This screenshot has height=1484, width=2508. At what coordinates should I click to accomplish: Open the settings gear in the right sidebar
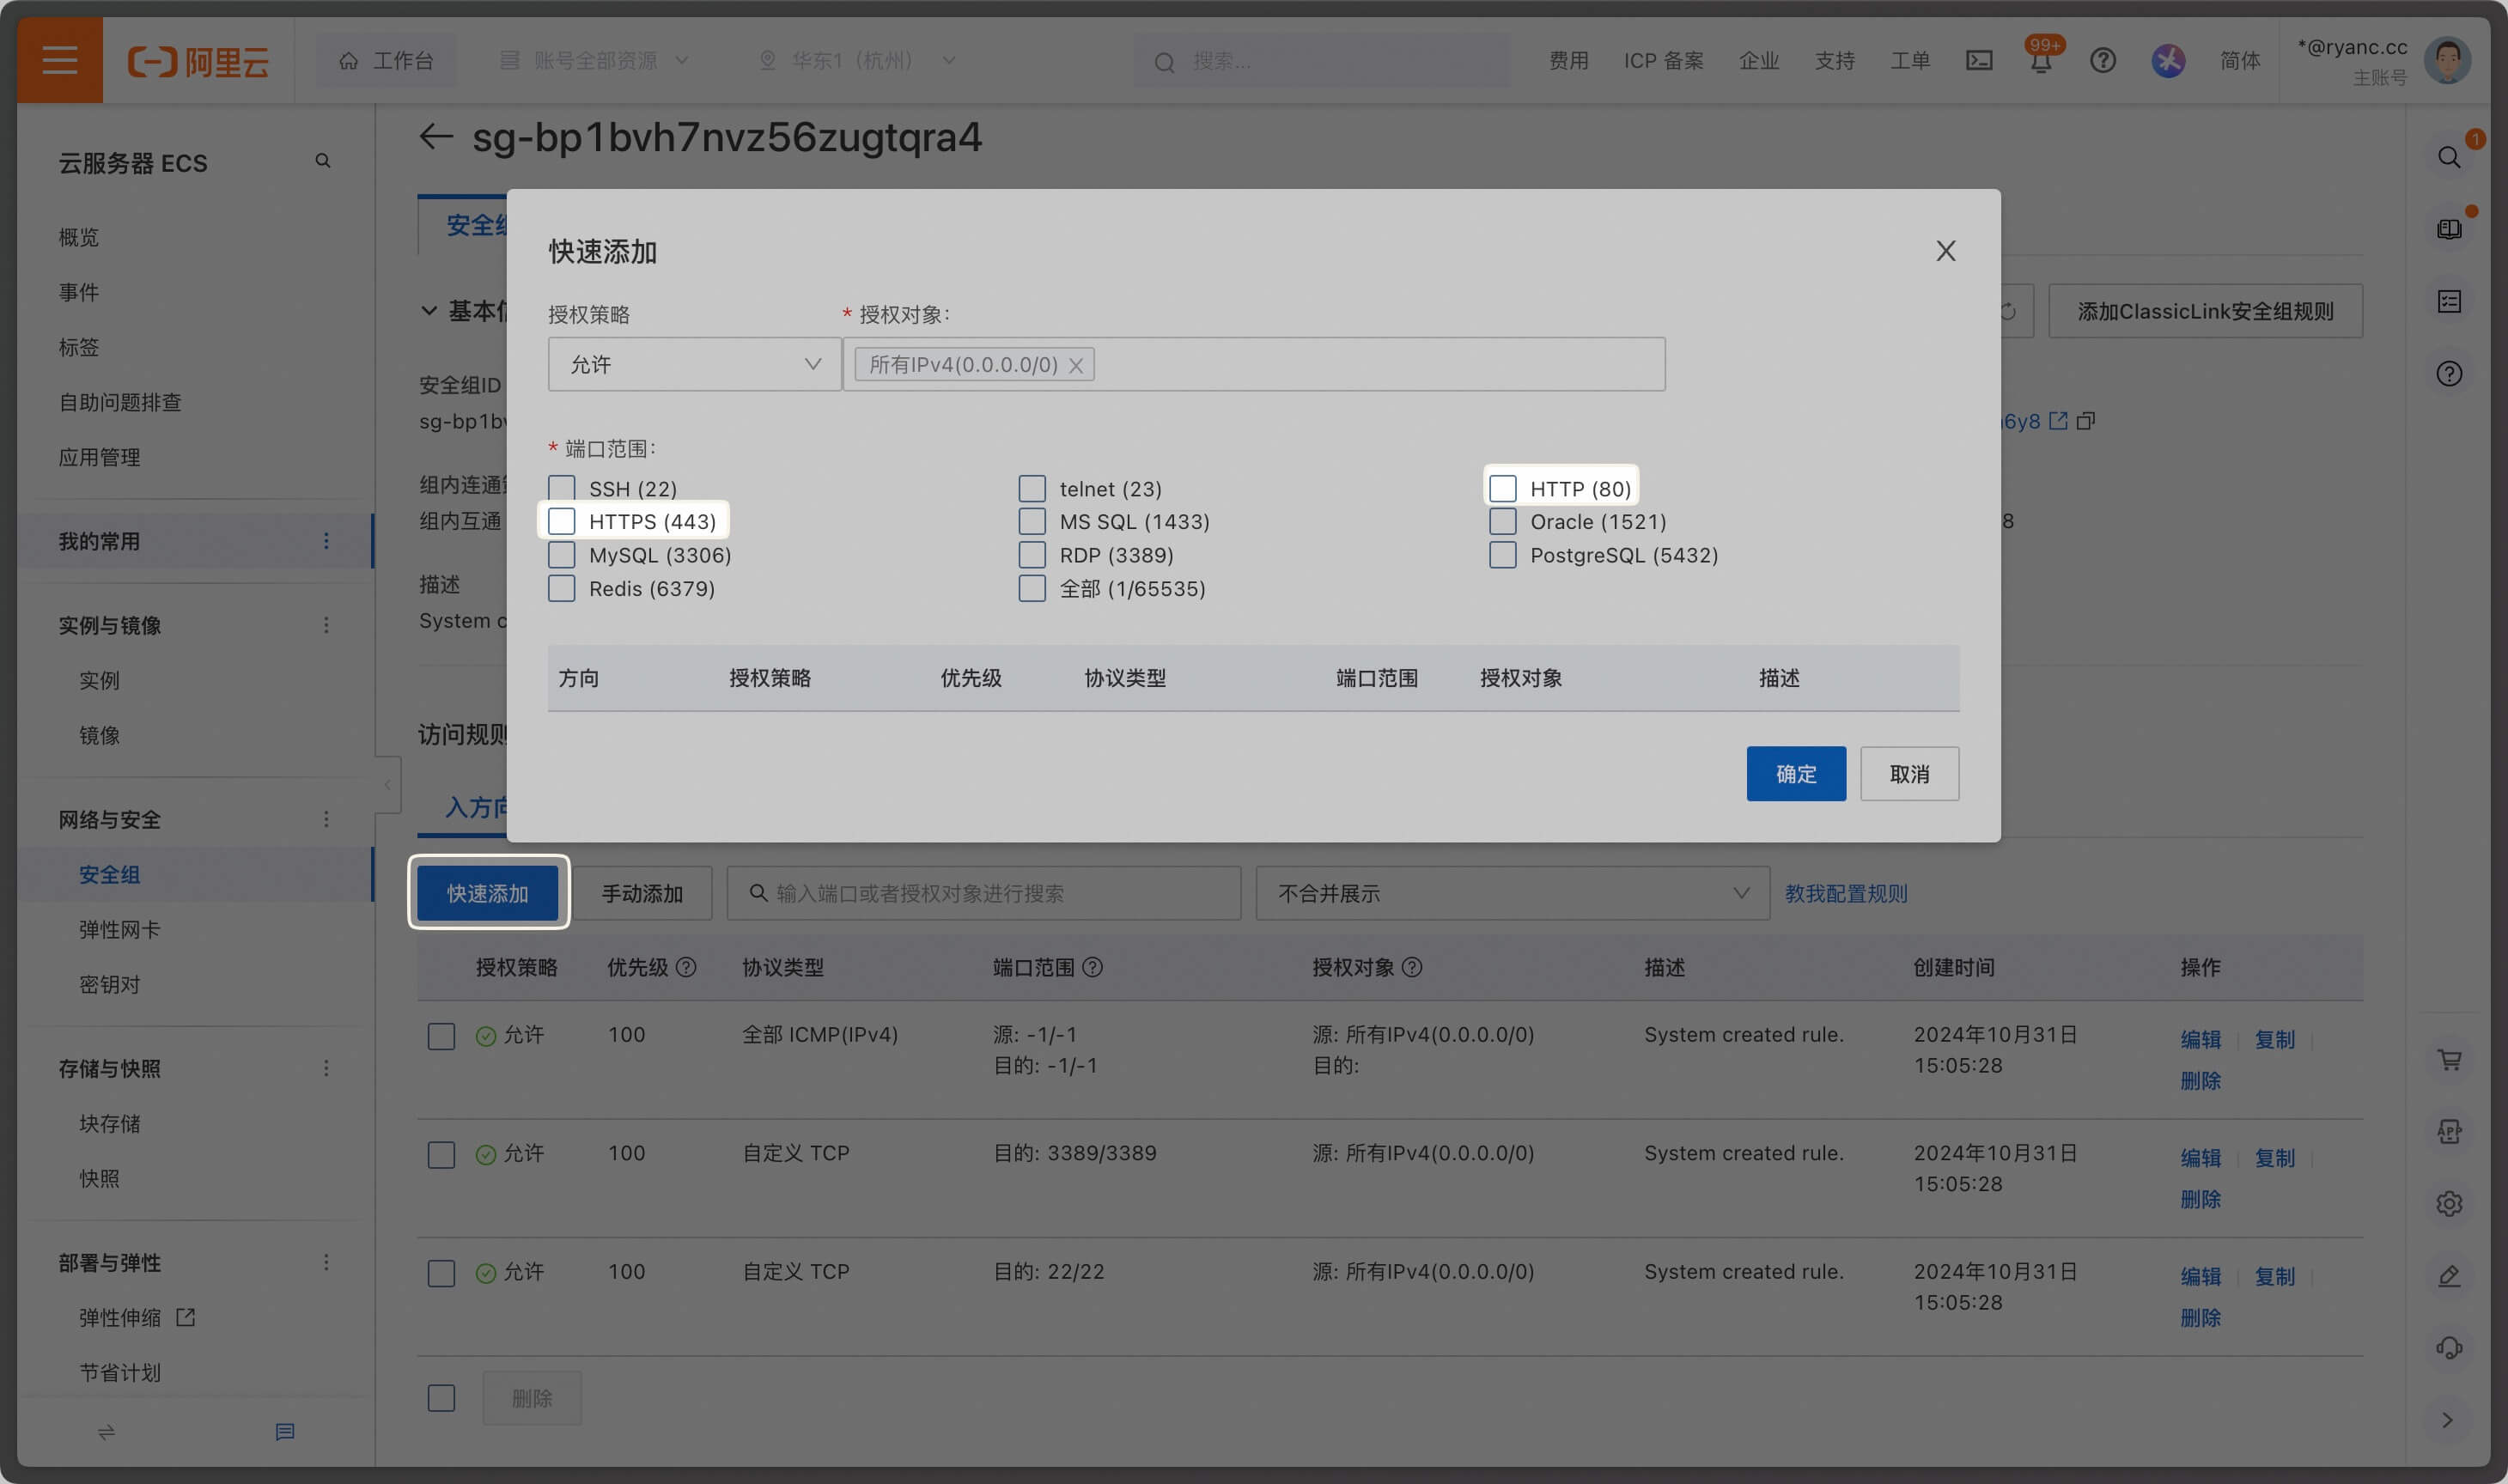(x=2449, y=1203)
